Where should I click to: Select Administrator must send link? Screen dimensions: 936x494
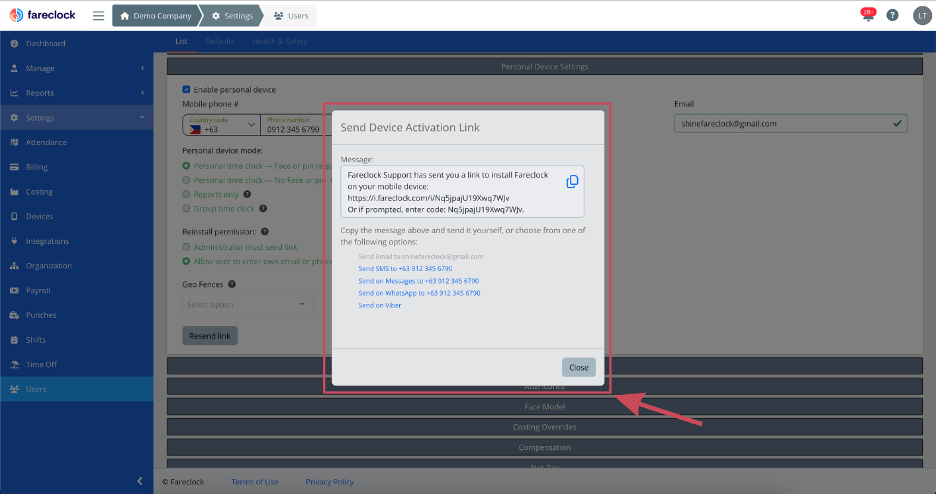coord(186,247)
